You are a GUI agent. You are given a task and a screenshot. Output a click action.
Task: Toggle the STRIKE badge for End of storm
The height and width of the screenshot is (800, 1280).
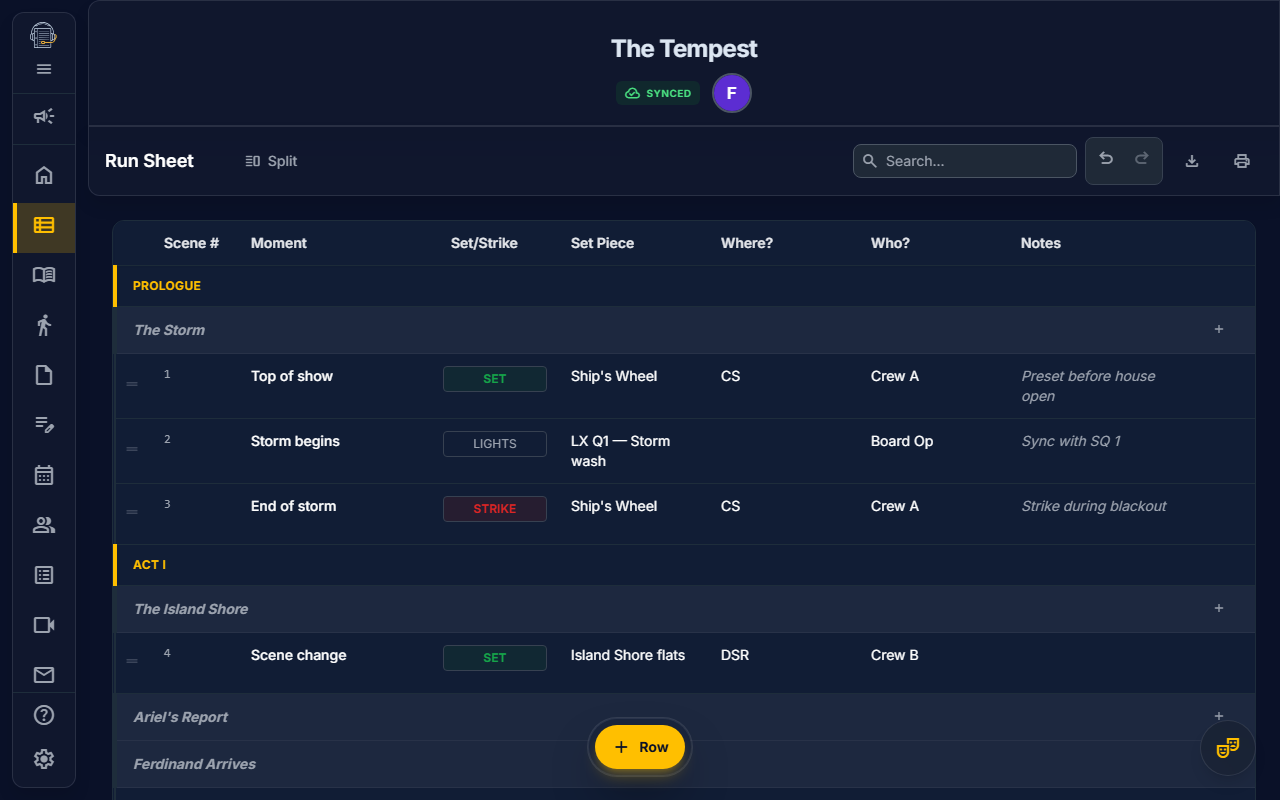[495, 509]
